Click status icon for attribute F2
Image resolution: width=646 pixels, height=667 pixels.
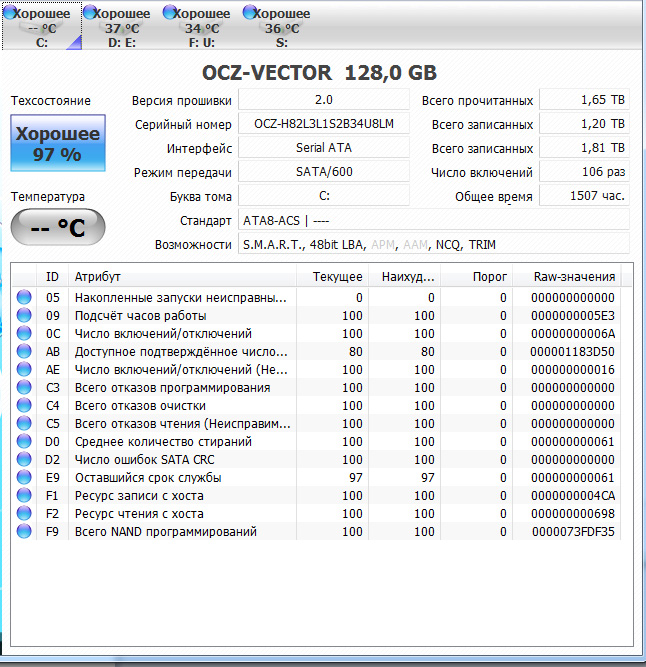(x=24, y=513)
